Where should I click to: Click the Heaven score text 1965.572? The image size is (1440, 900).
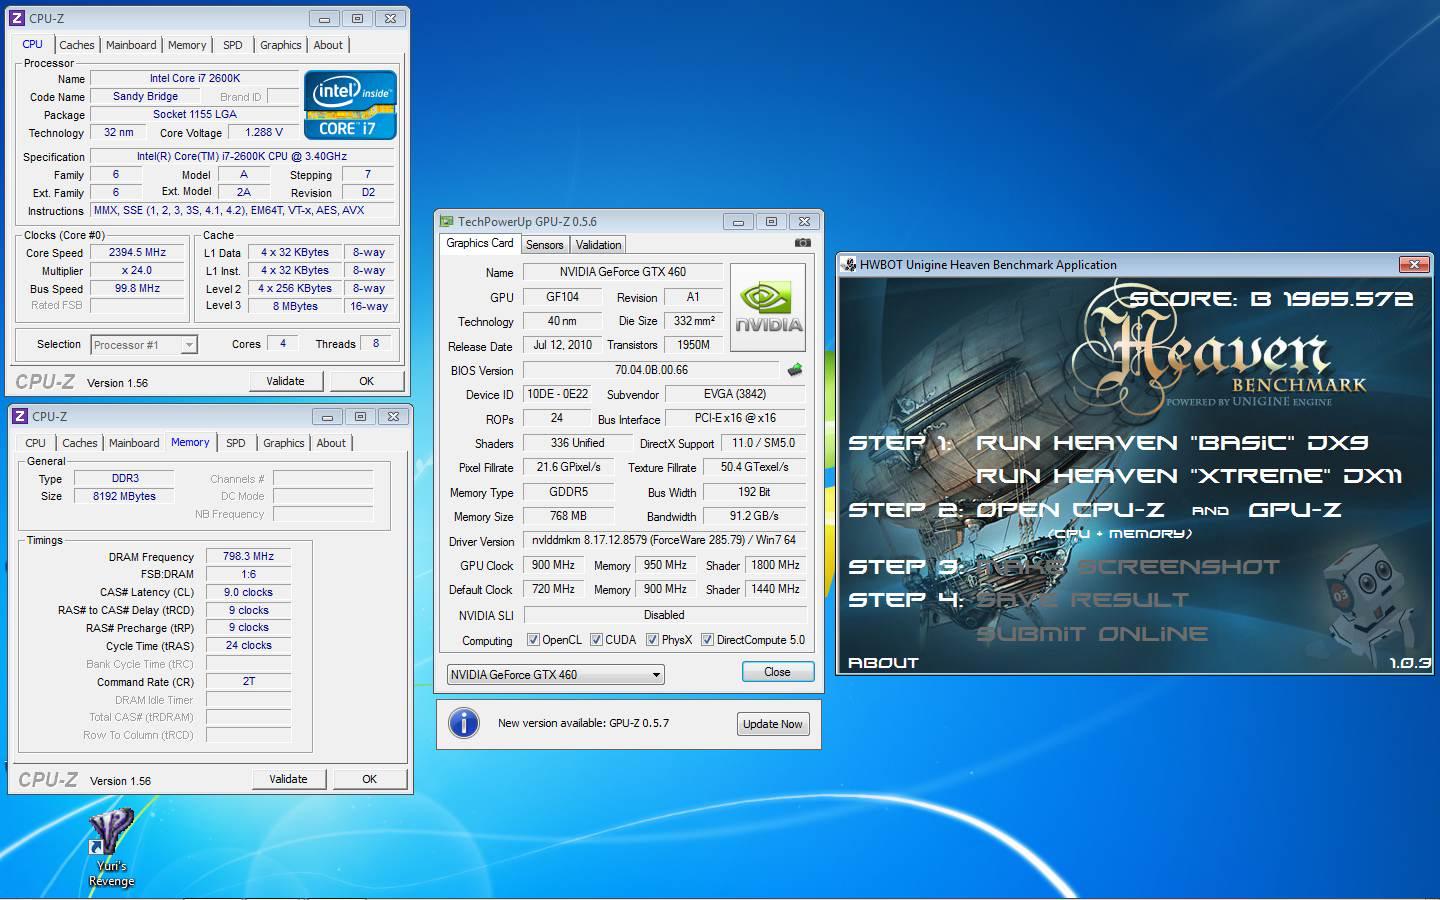click(1348, 298)
